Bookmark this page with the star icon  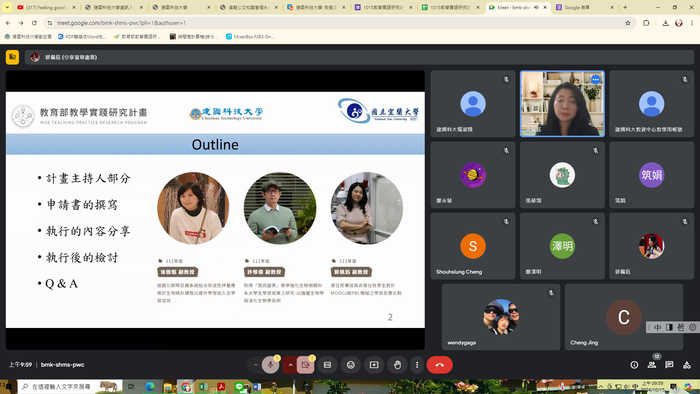coord(628,23)
